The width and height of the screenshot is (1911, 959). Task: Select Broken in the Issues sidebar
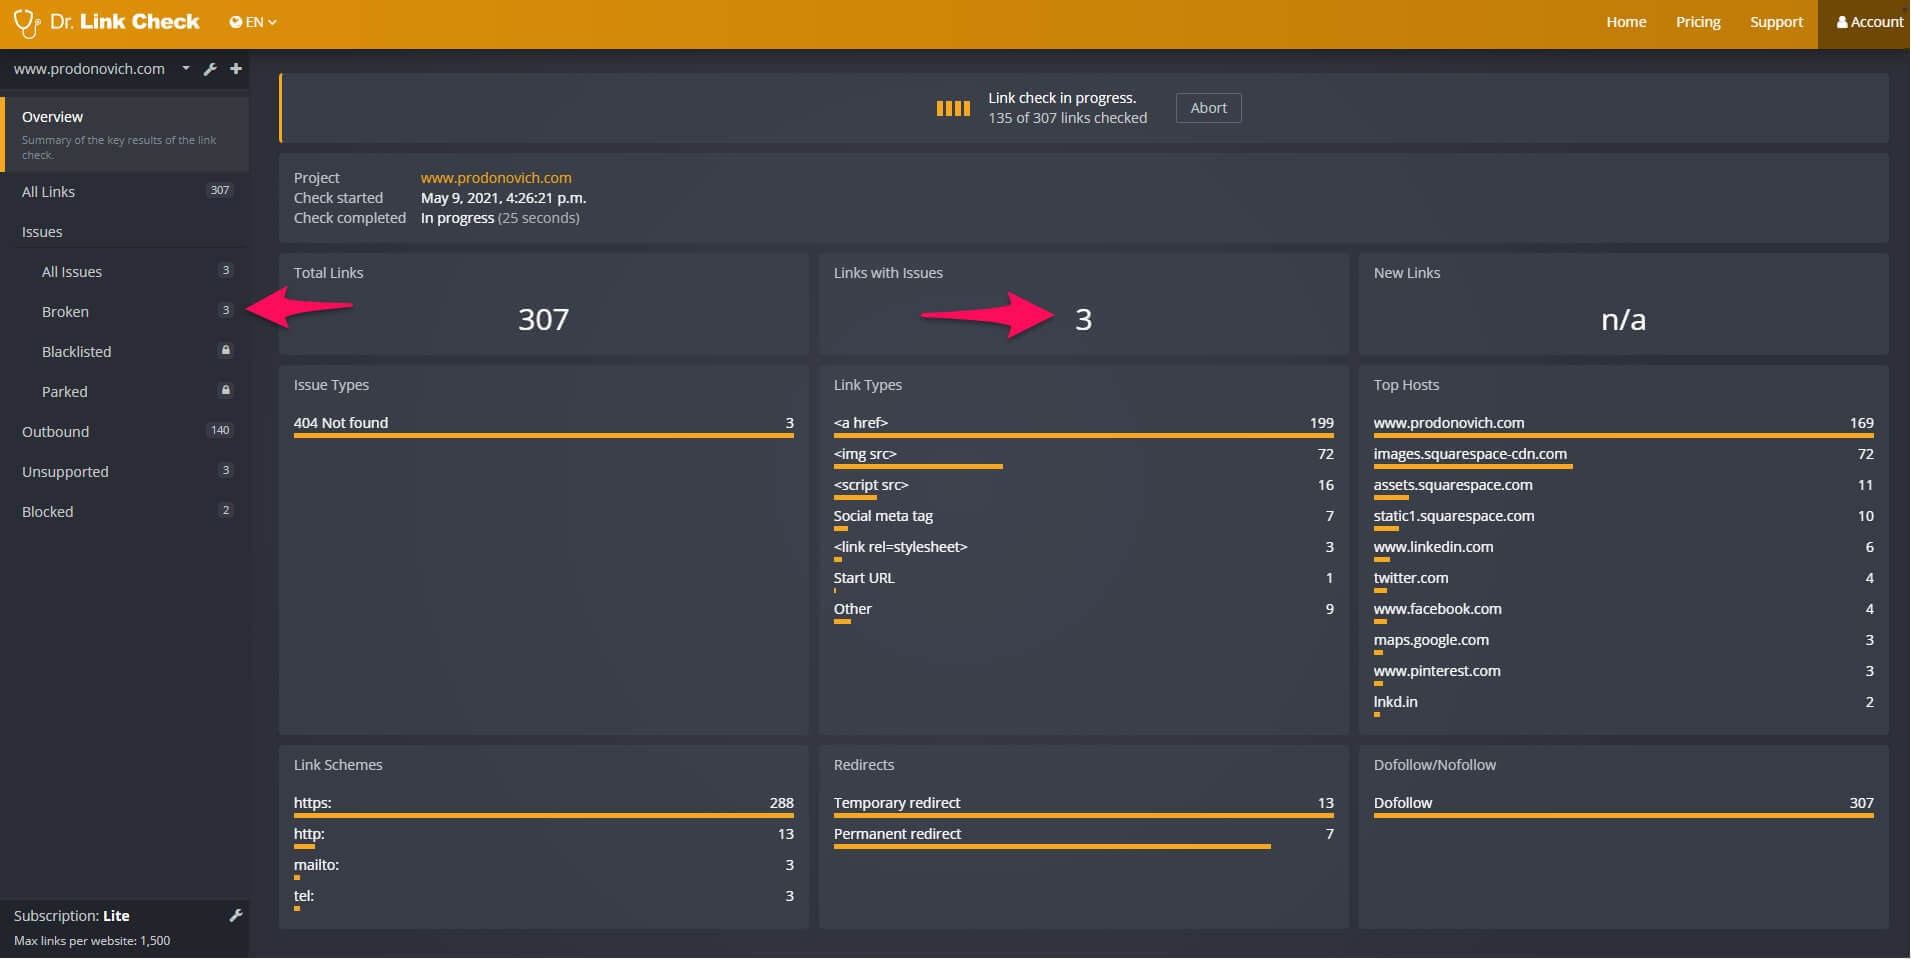(x=65, y=312)
